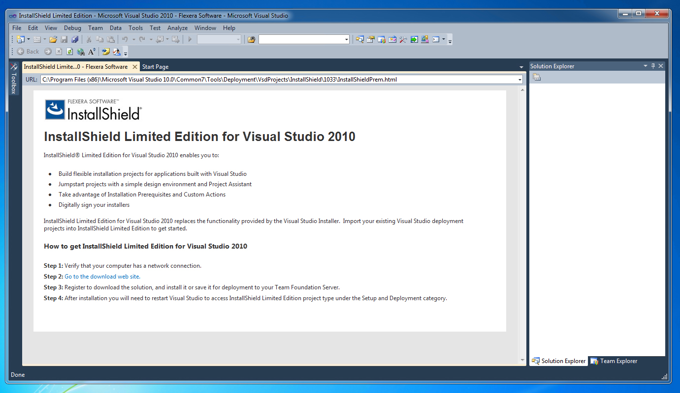The image size is (680, 393).
Task: Click the page scrollbar up arrow
Action: (522, 90)
